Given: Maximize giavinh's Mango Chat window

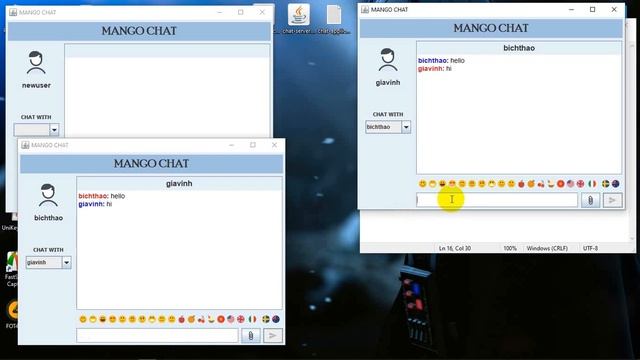Looking at the screenshot, I should [x=593, y=9].
